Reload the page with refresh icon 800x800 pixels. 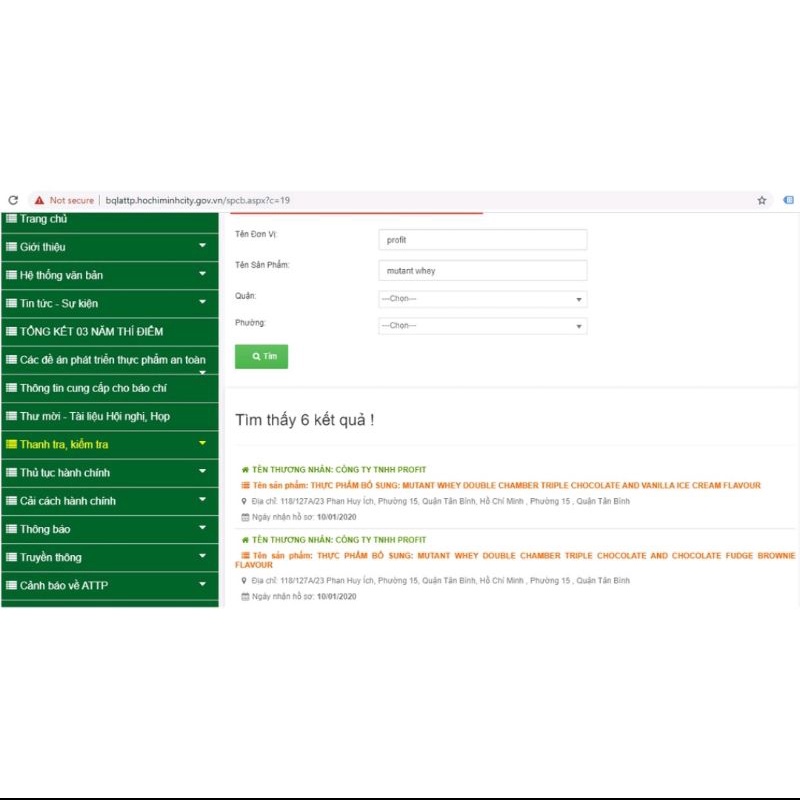13,200
